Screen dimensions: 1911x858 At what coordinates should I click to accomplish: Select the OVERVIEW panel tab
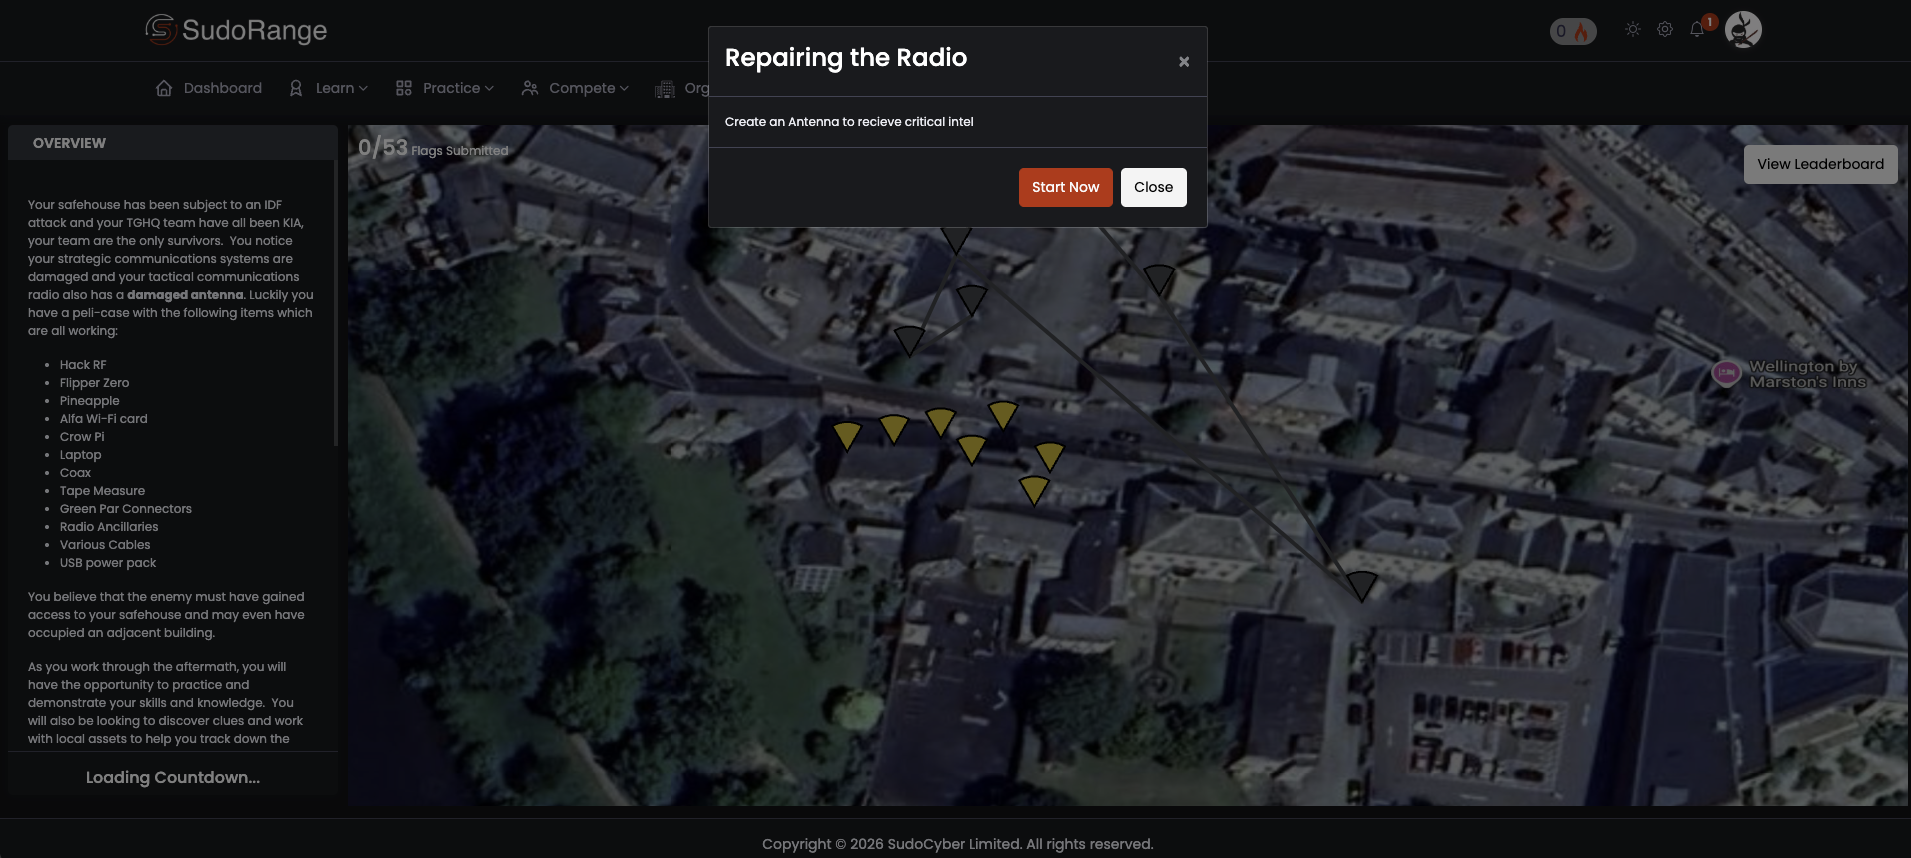click(x=69, y=143)
